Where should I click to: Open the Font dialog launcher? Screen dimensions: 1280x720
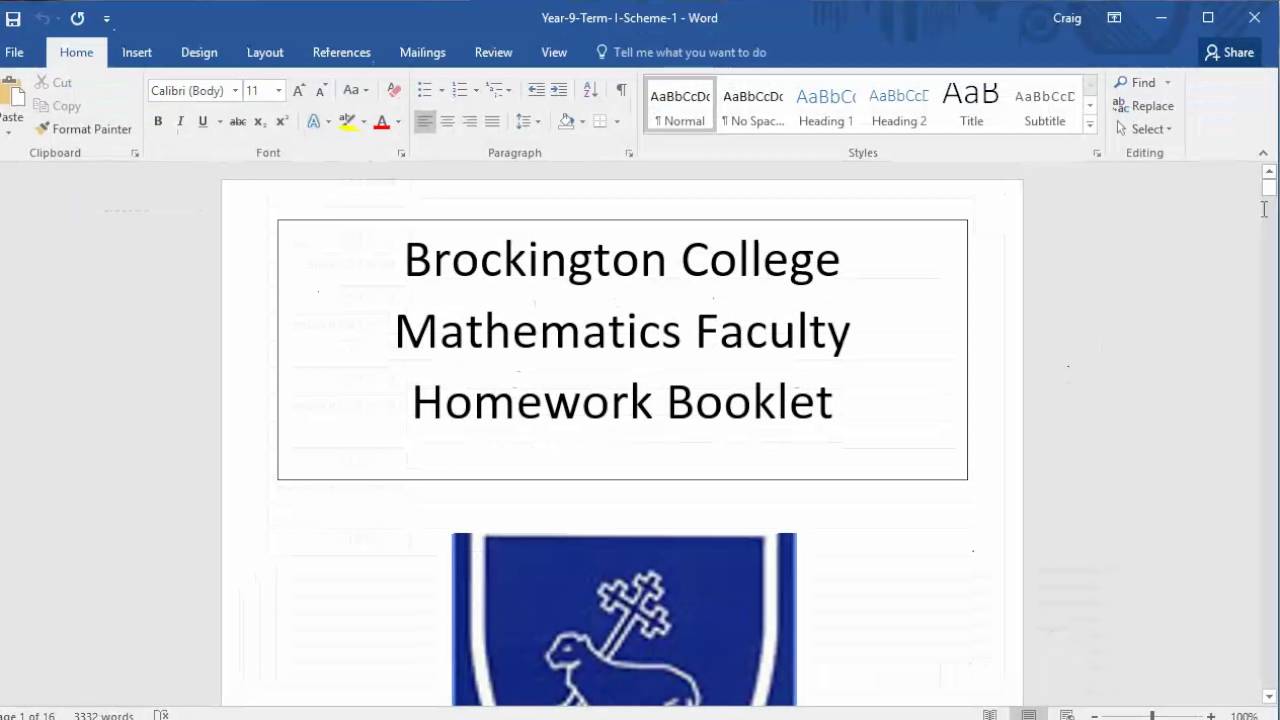point(402,154)
